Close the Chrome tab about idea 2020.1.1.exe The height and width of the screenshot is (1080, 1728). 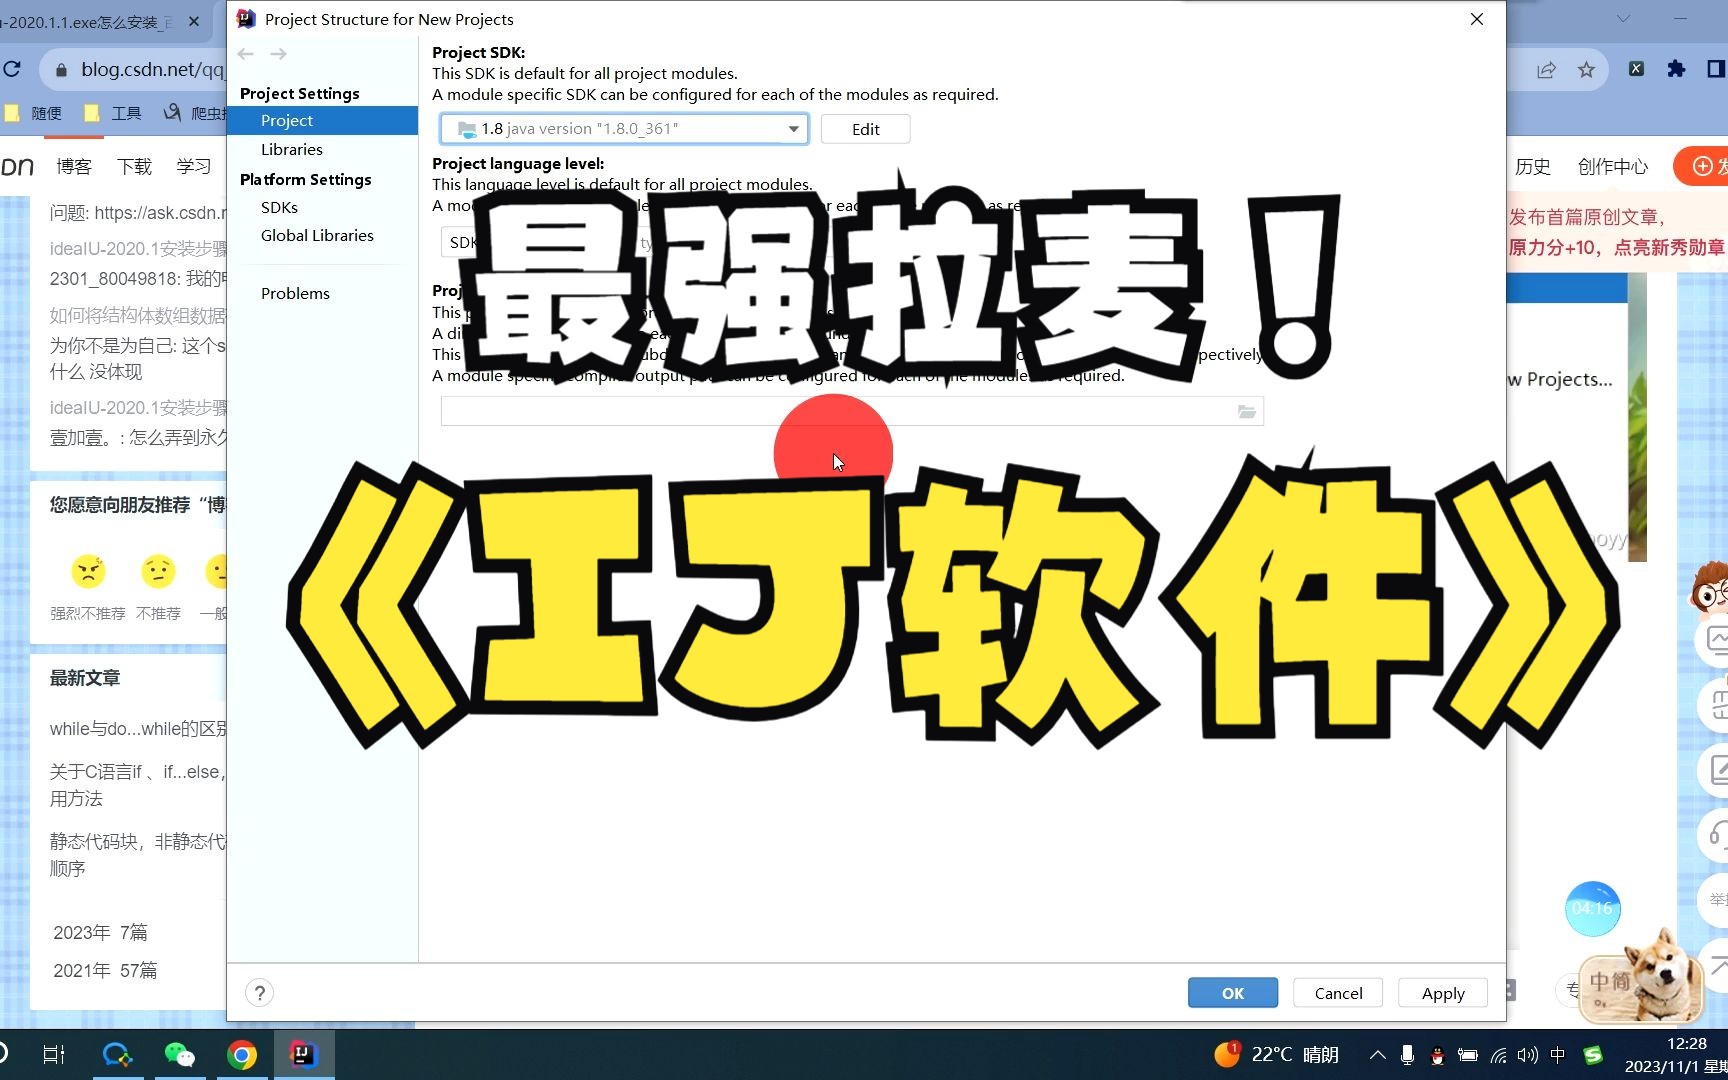pyautogui.click(x=193, y=21)
